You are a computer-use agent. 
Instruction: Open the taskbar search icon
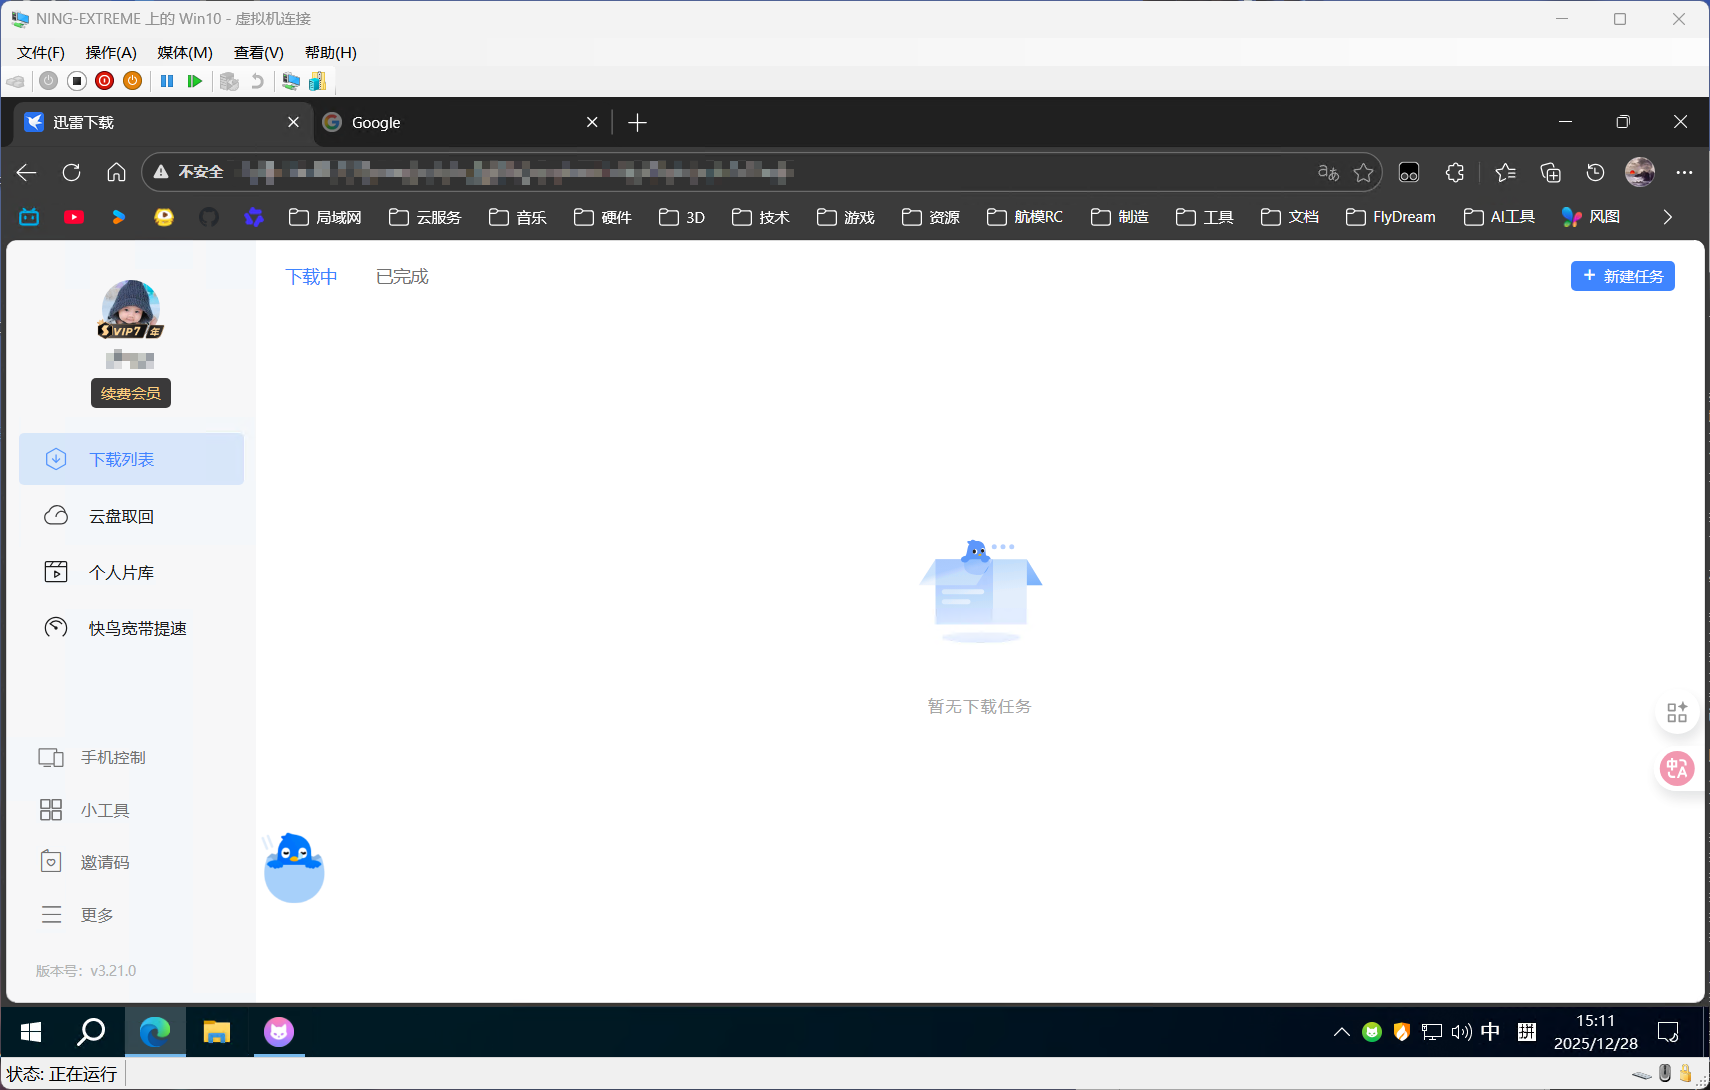(92, 1032)
